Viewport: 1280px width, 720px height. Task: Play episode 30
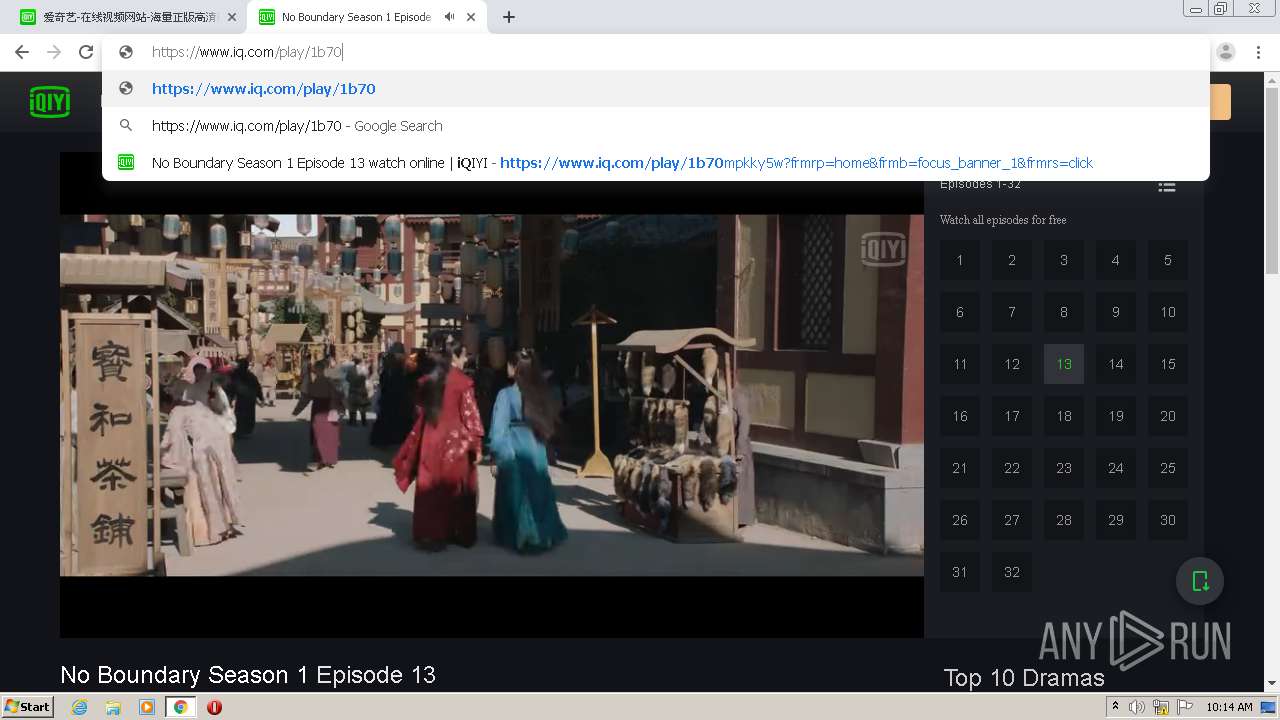point(1168,520)
